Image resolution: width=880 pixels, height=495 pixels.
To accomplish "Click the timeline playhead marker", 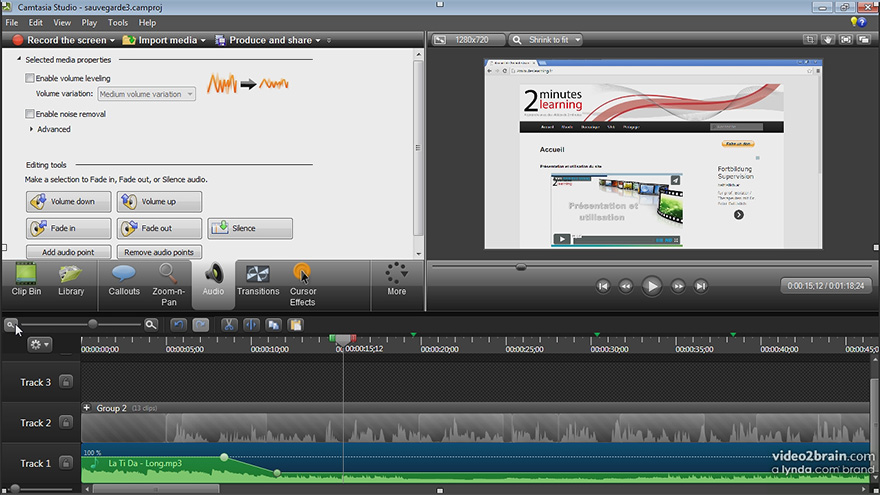I will (x=343, y=340).
